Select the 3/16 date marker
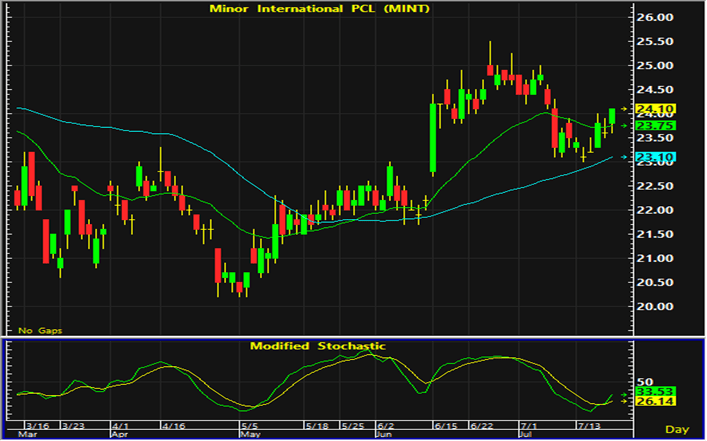 38,426
